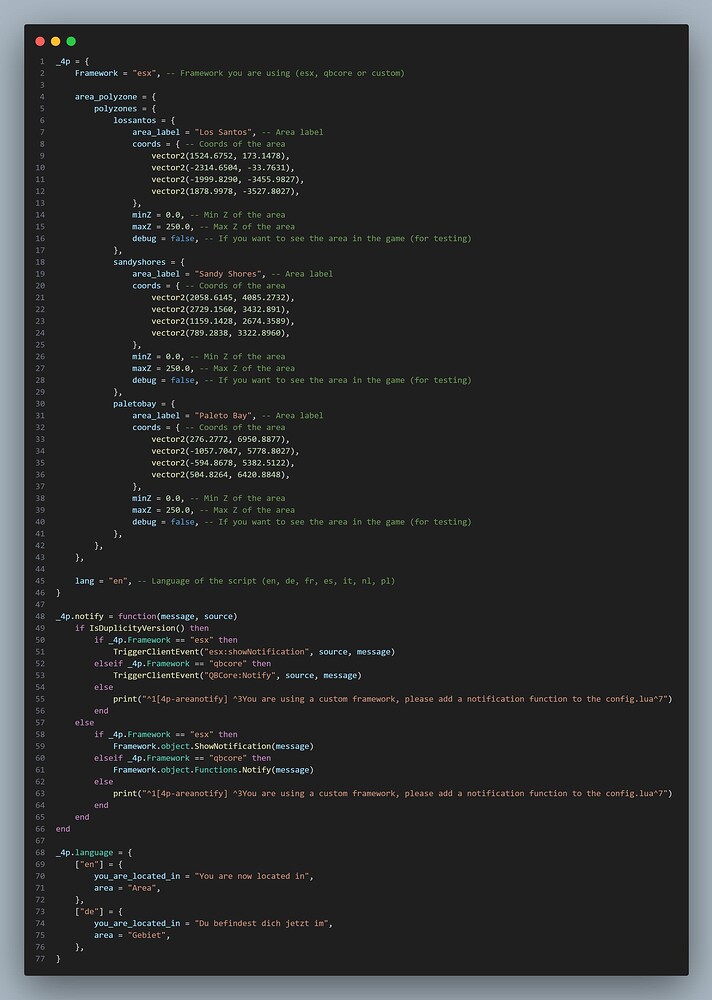712x1000 pixels.
Task: Click the IsDuplicityVersion() call
Action: pos(137,628)
